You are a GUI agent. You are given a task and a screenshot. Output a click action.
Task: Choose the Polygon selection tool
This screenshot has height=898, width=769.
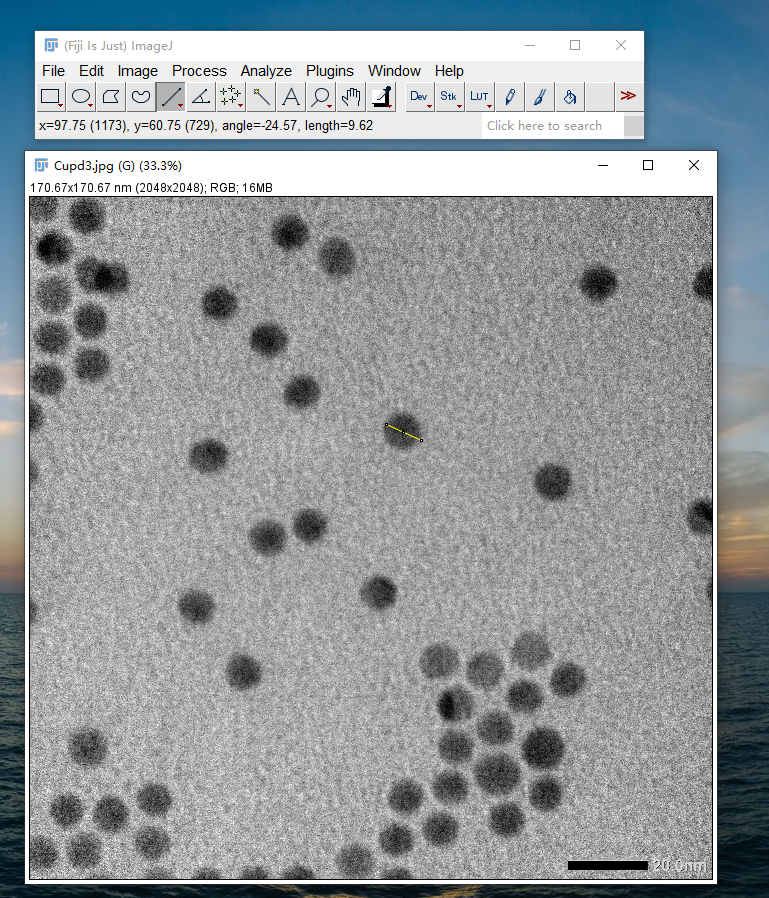[111, 97]
